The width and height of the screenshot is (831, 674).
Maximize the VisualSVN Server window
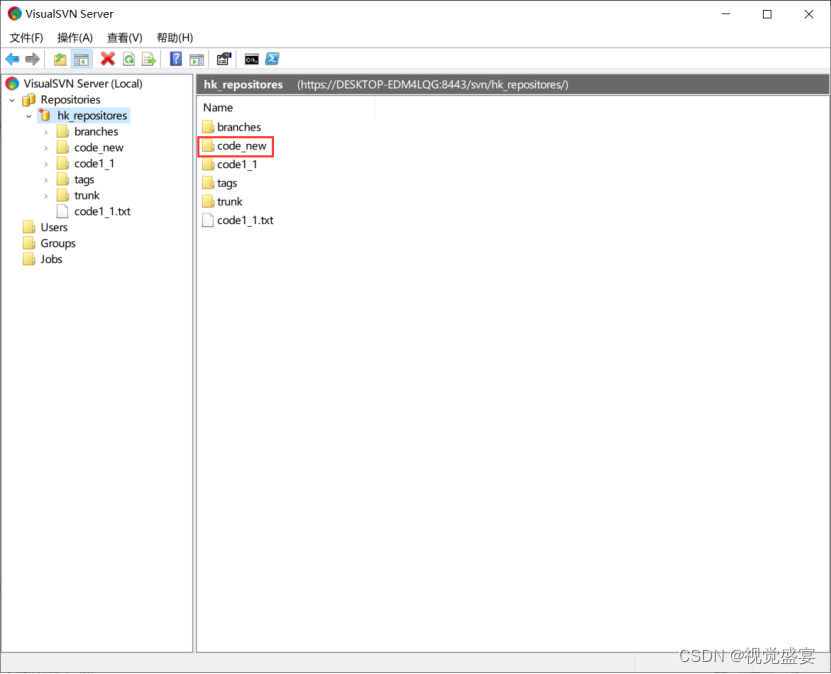(x=767, y=14)
